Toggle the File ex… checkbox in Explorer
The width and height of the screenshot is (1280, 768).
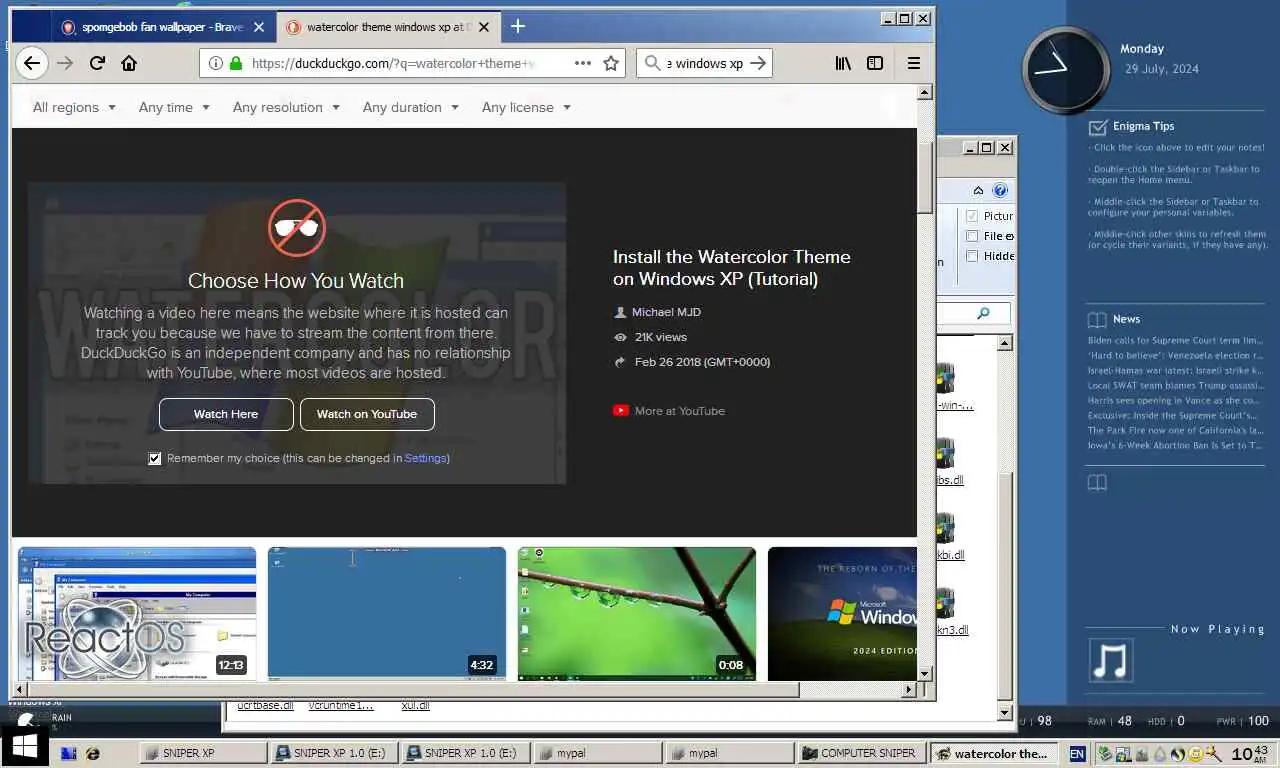tap(971, 236)
